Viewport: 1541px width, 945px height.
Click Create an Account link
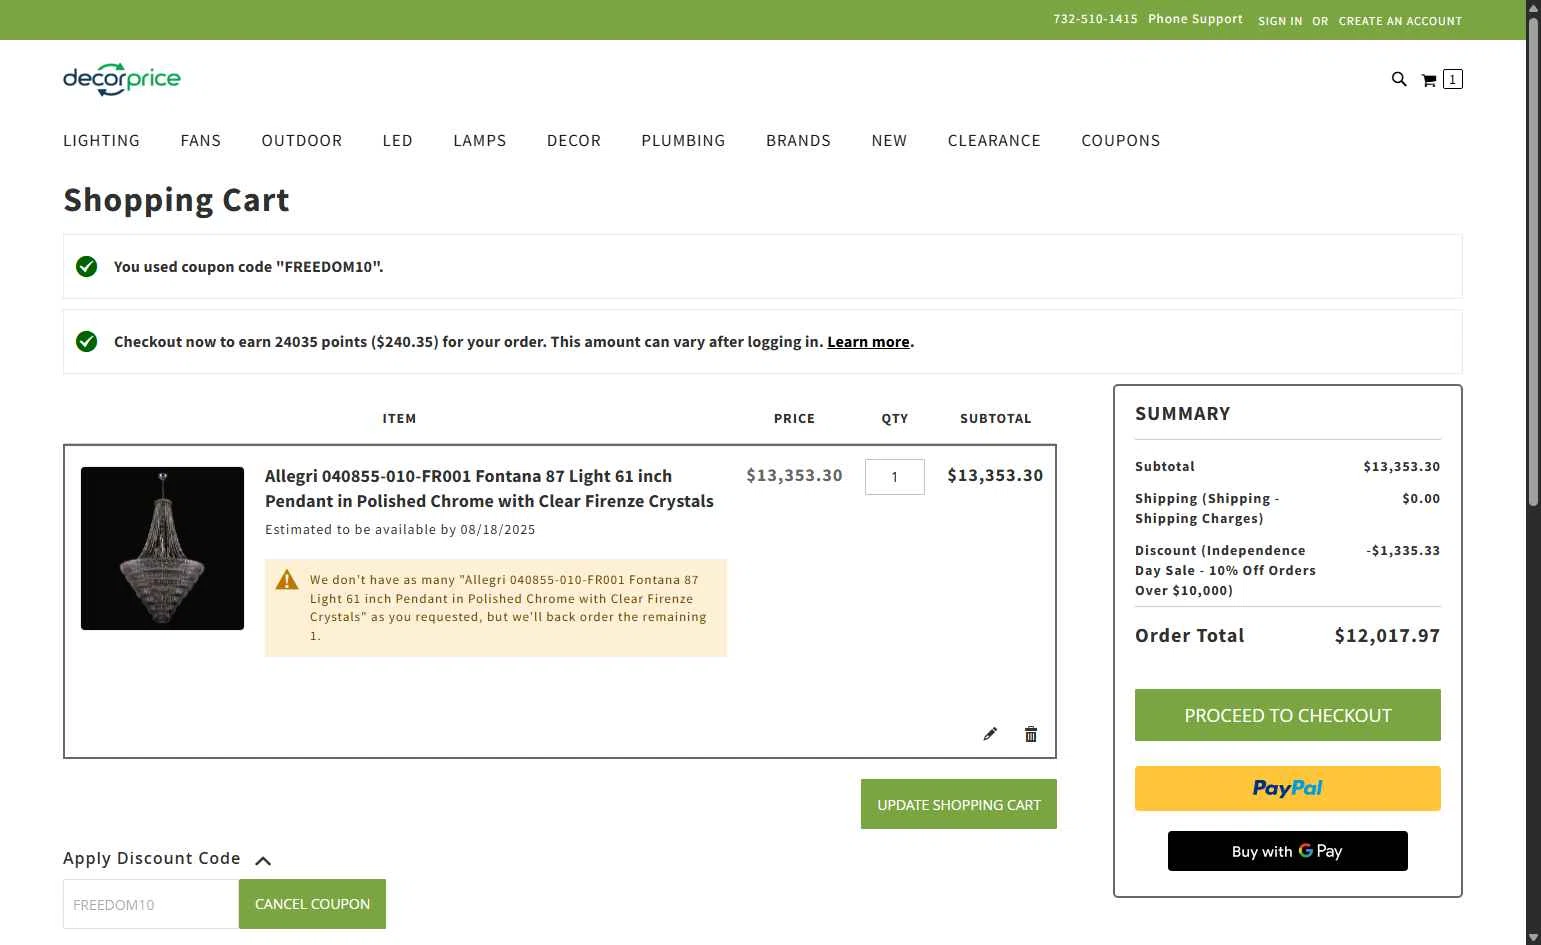[x=1400, y=21]
